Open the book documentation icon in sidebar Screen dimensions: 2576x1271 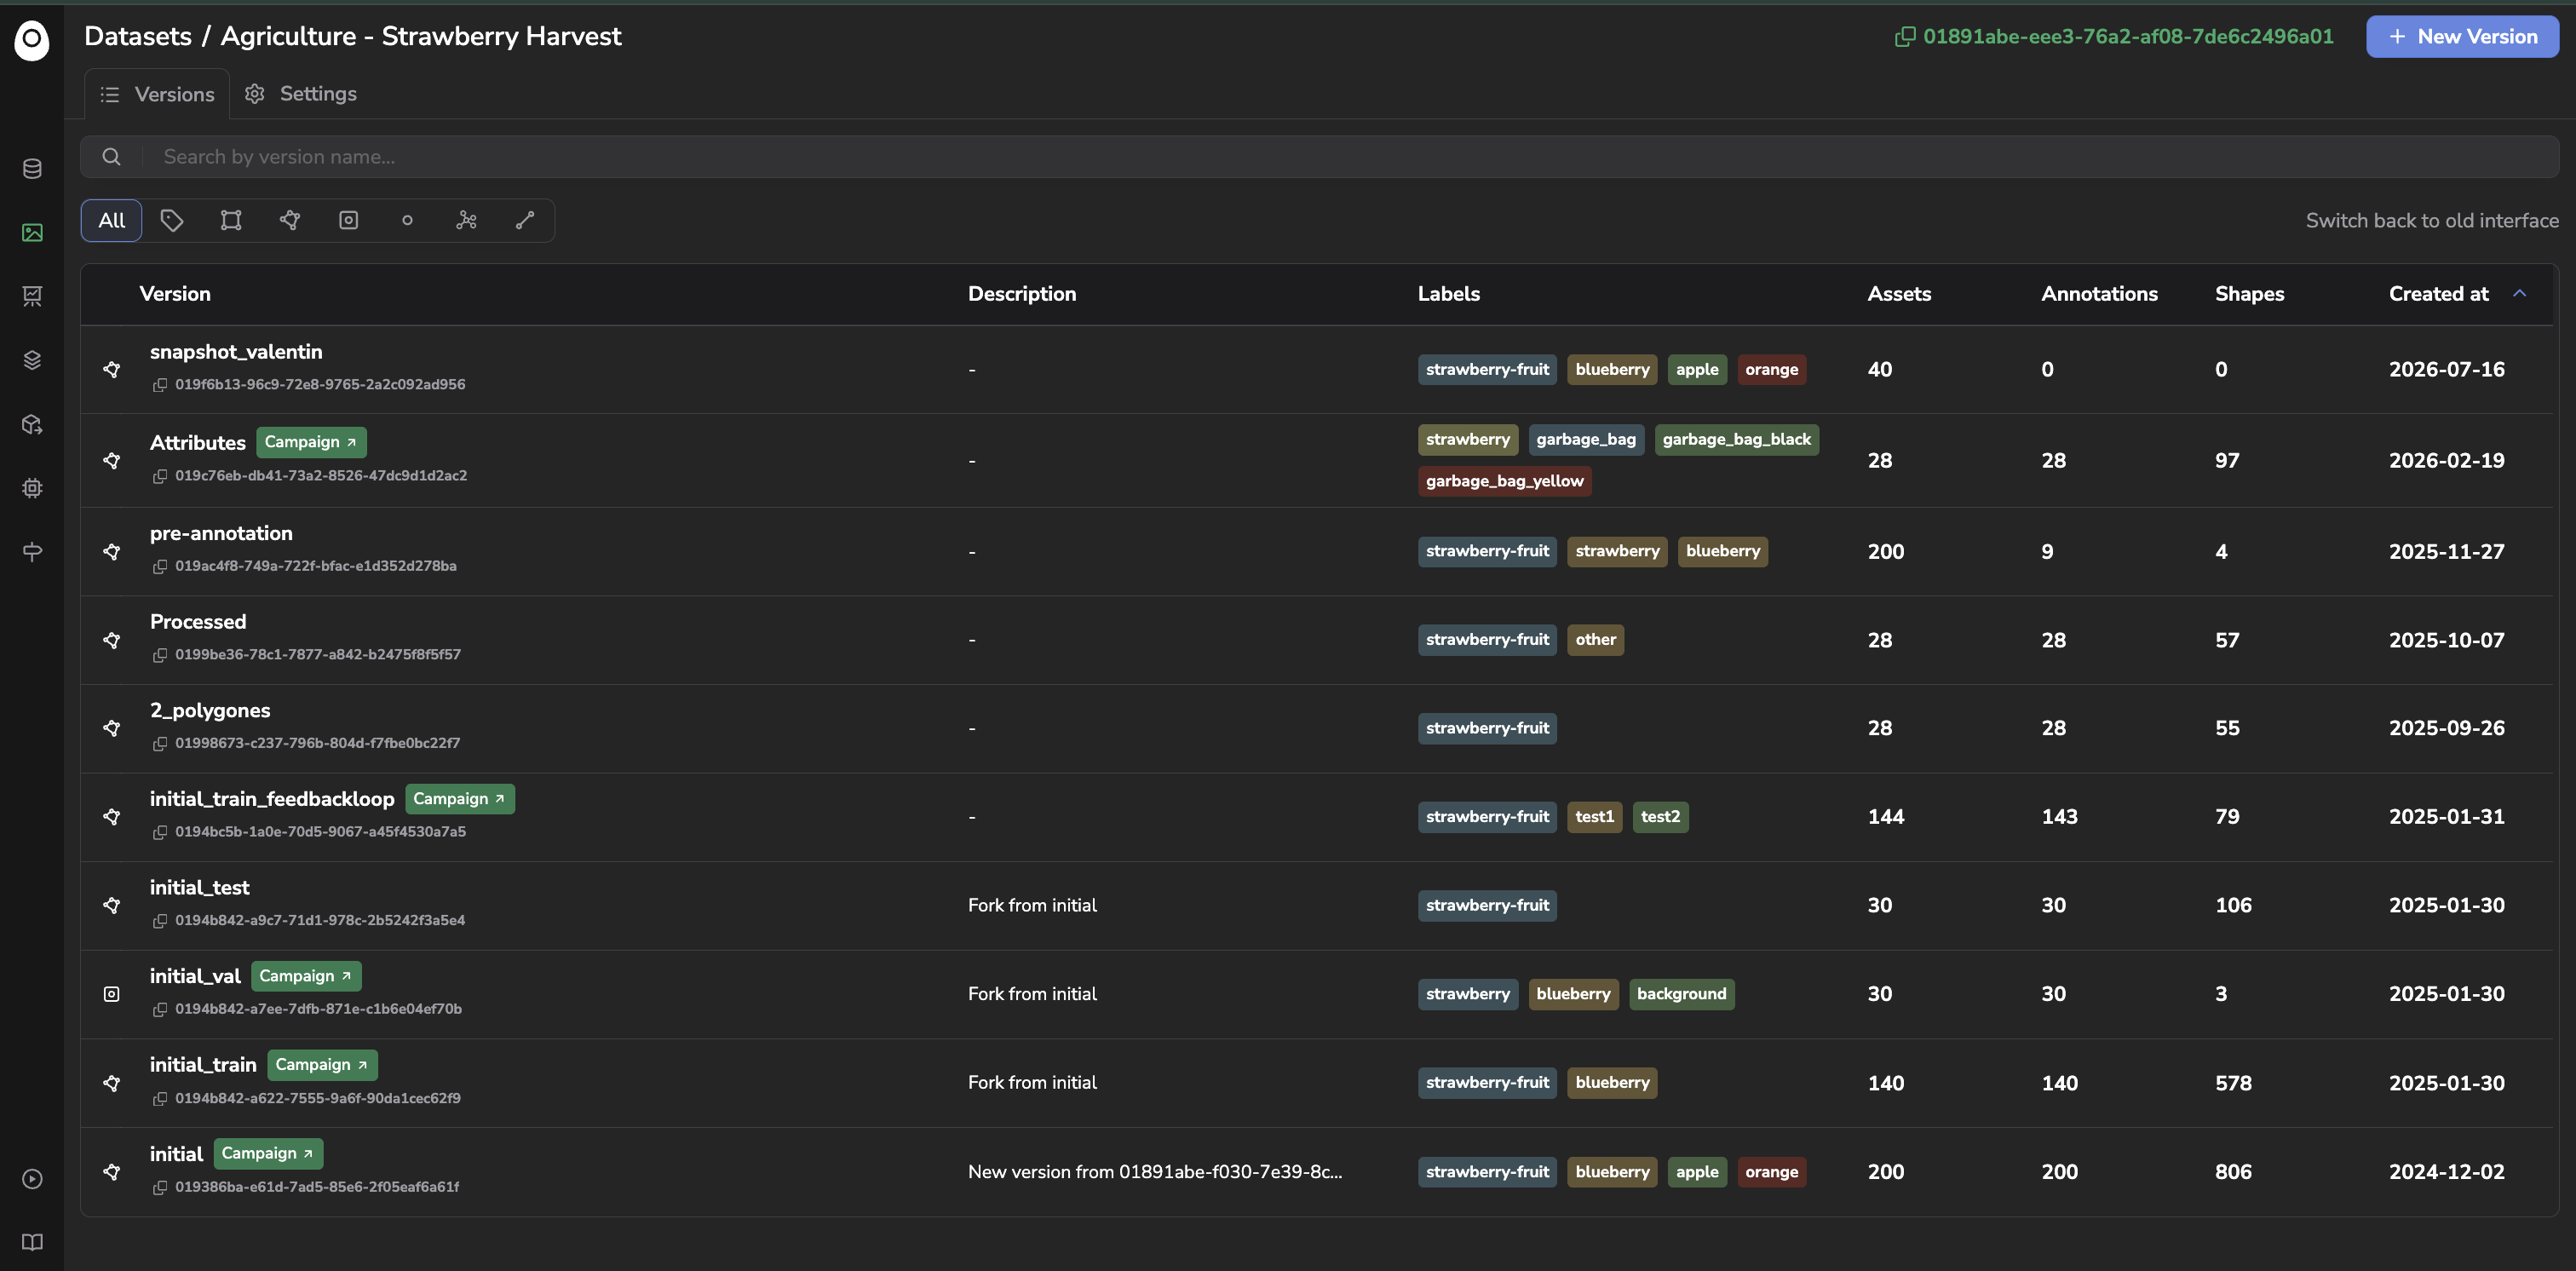click(32, 1242)
